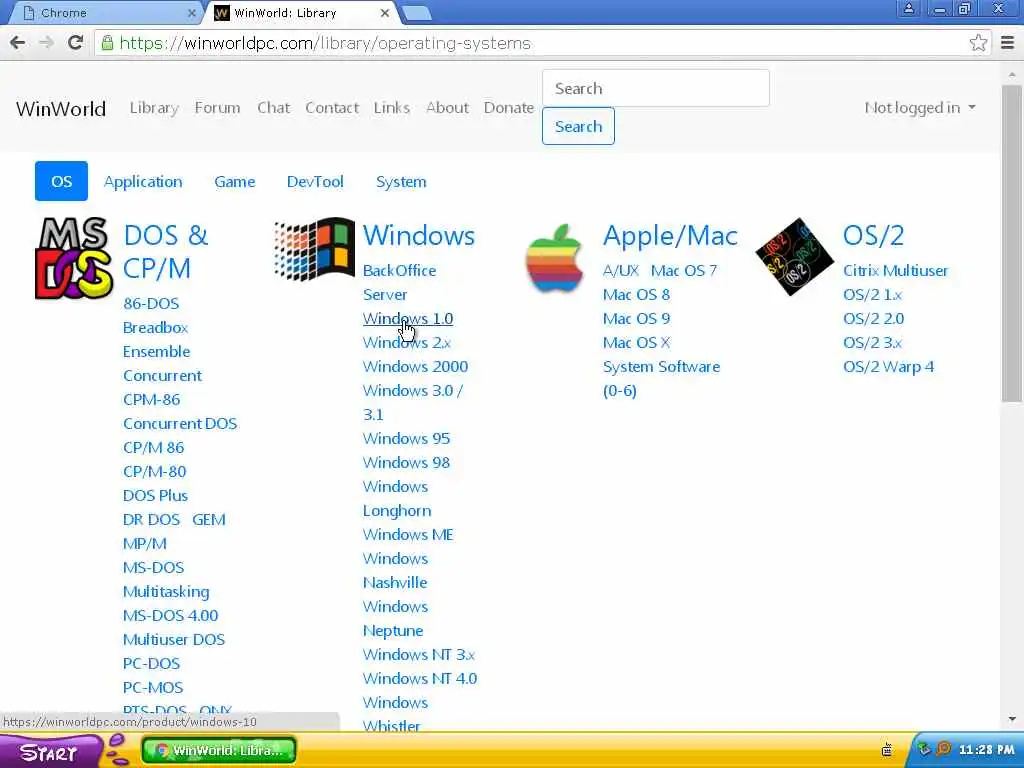The image size is (1024, 768).
Task: Close the WinWorld: Library tab
Action: coord(385,13)
